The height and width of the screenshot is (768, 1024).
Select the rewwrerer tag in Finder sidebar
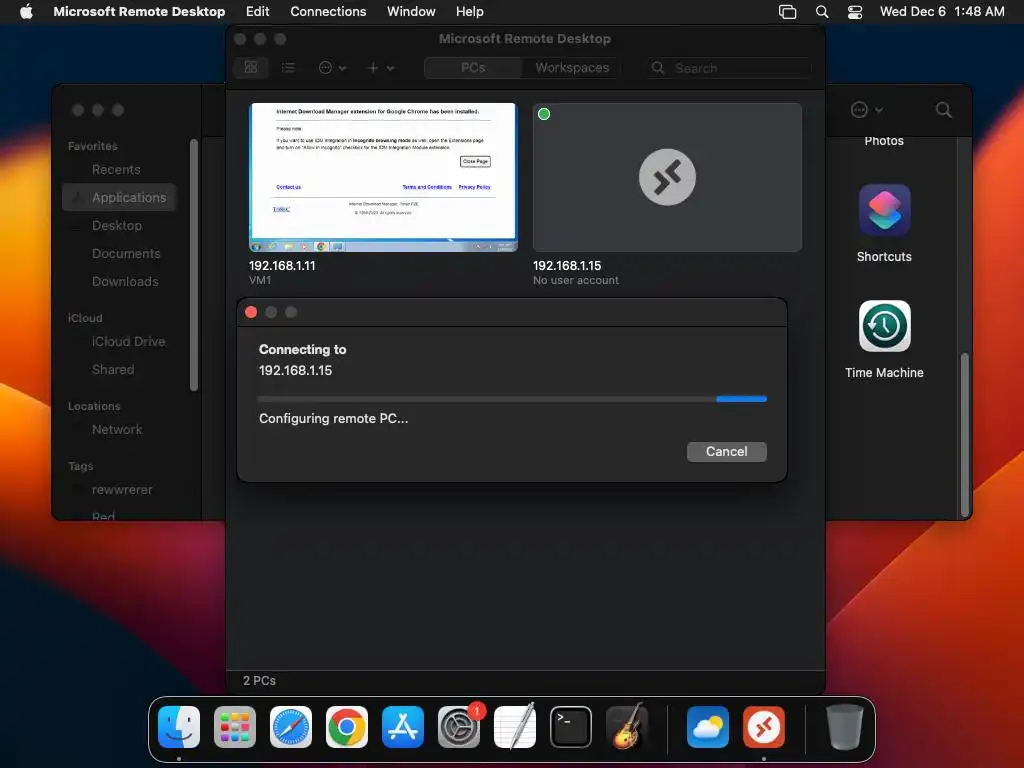[120, 490]
